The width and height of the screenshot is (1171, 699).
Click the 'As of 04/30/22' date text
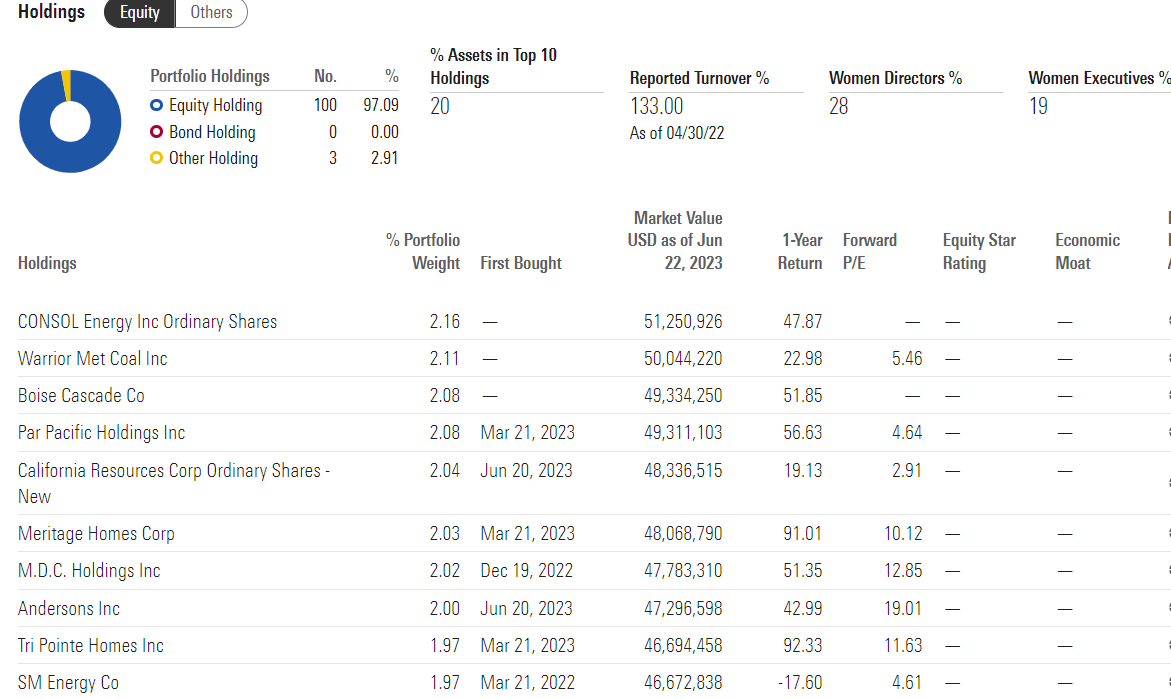(677, 133)
